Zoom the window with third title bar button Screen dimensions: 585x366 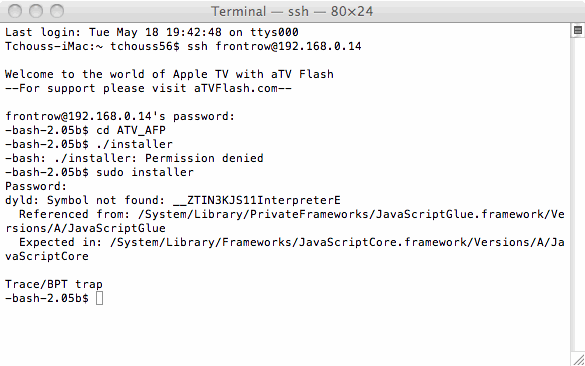tap(57, 11)
